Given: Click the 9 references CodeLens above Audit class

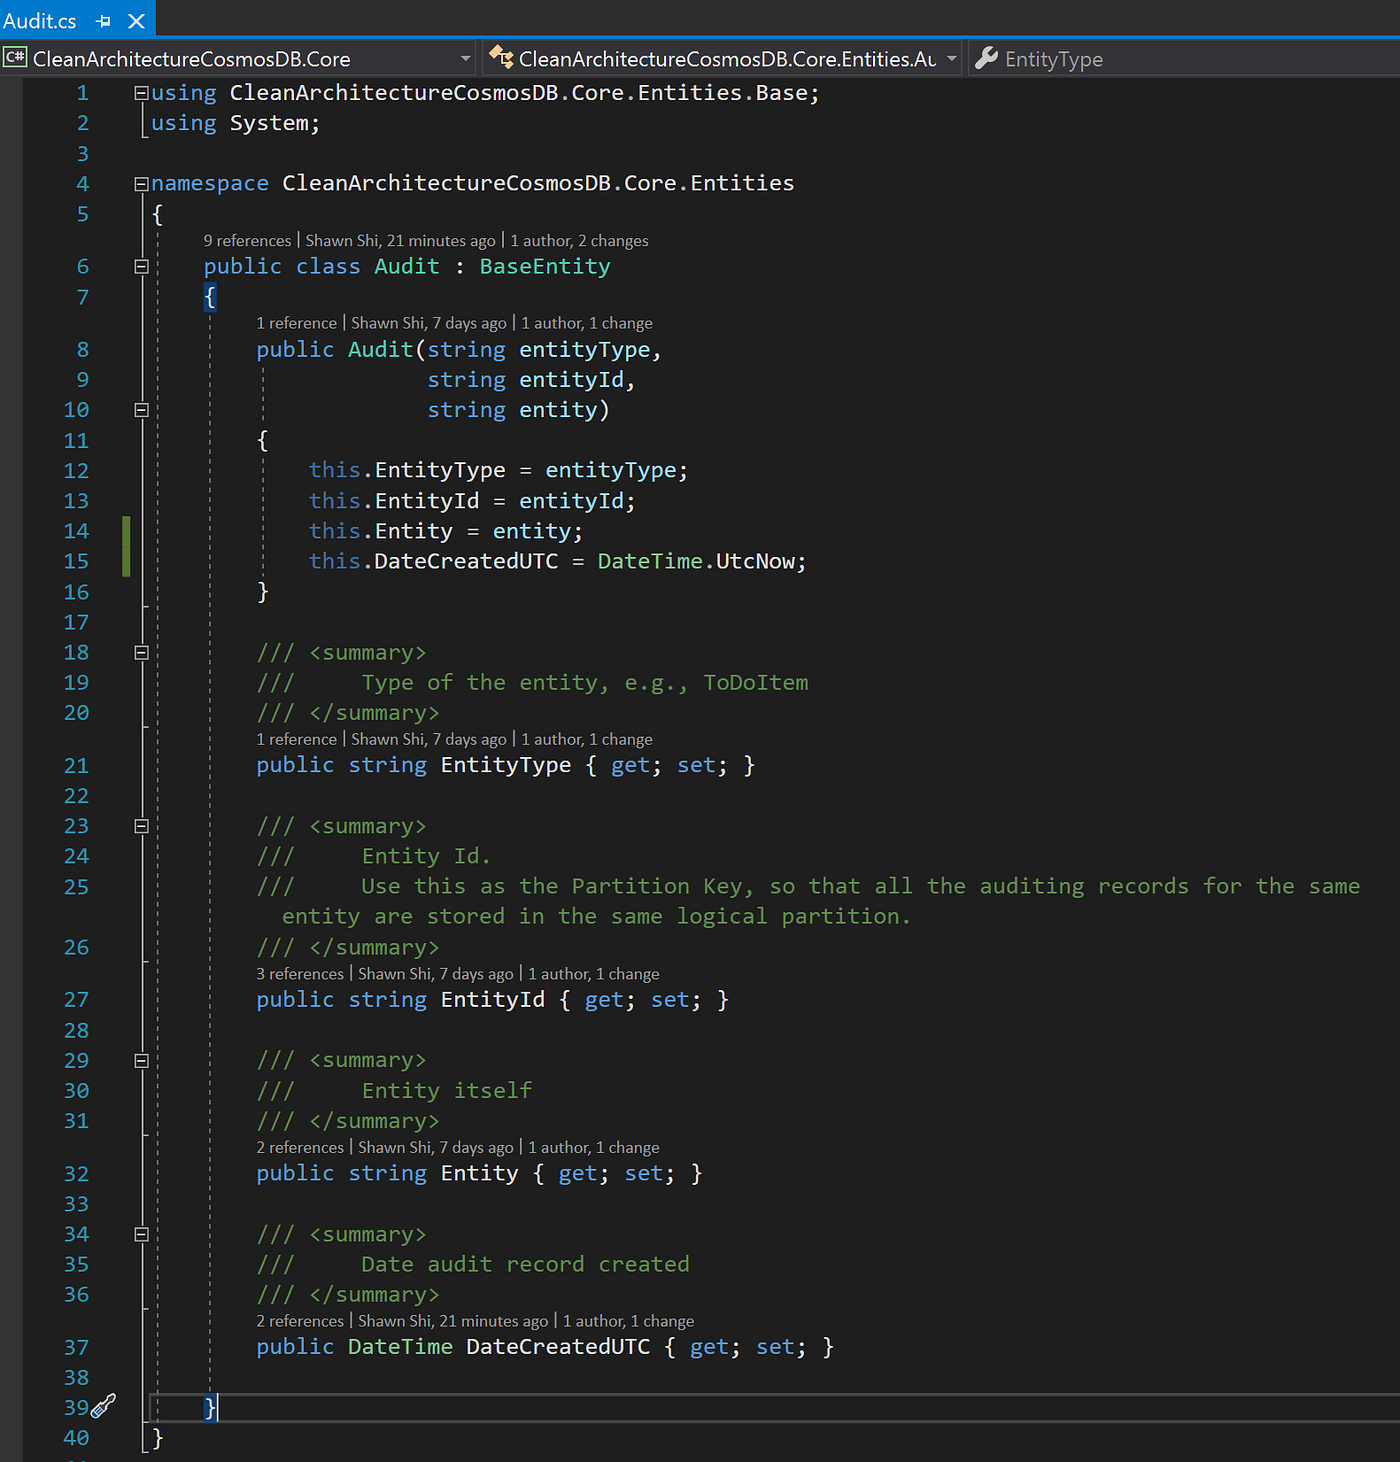Looking at the screenshot, I should (246, 240).
